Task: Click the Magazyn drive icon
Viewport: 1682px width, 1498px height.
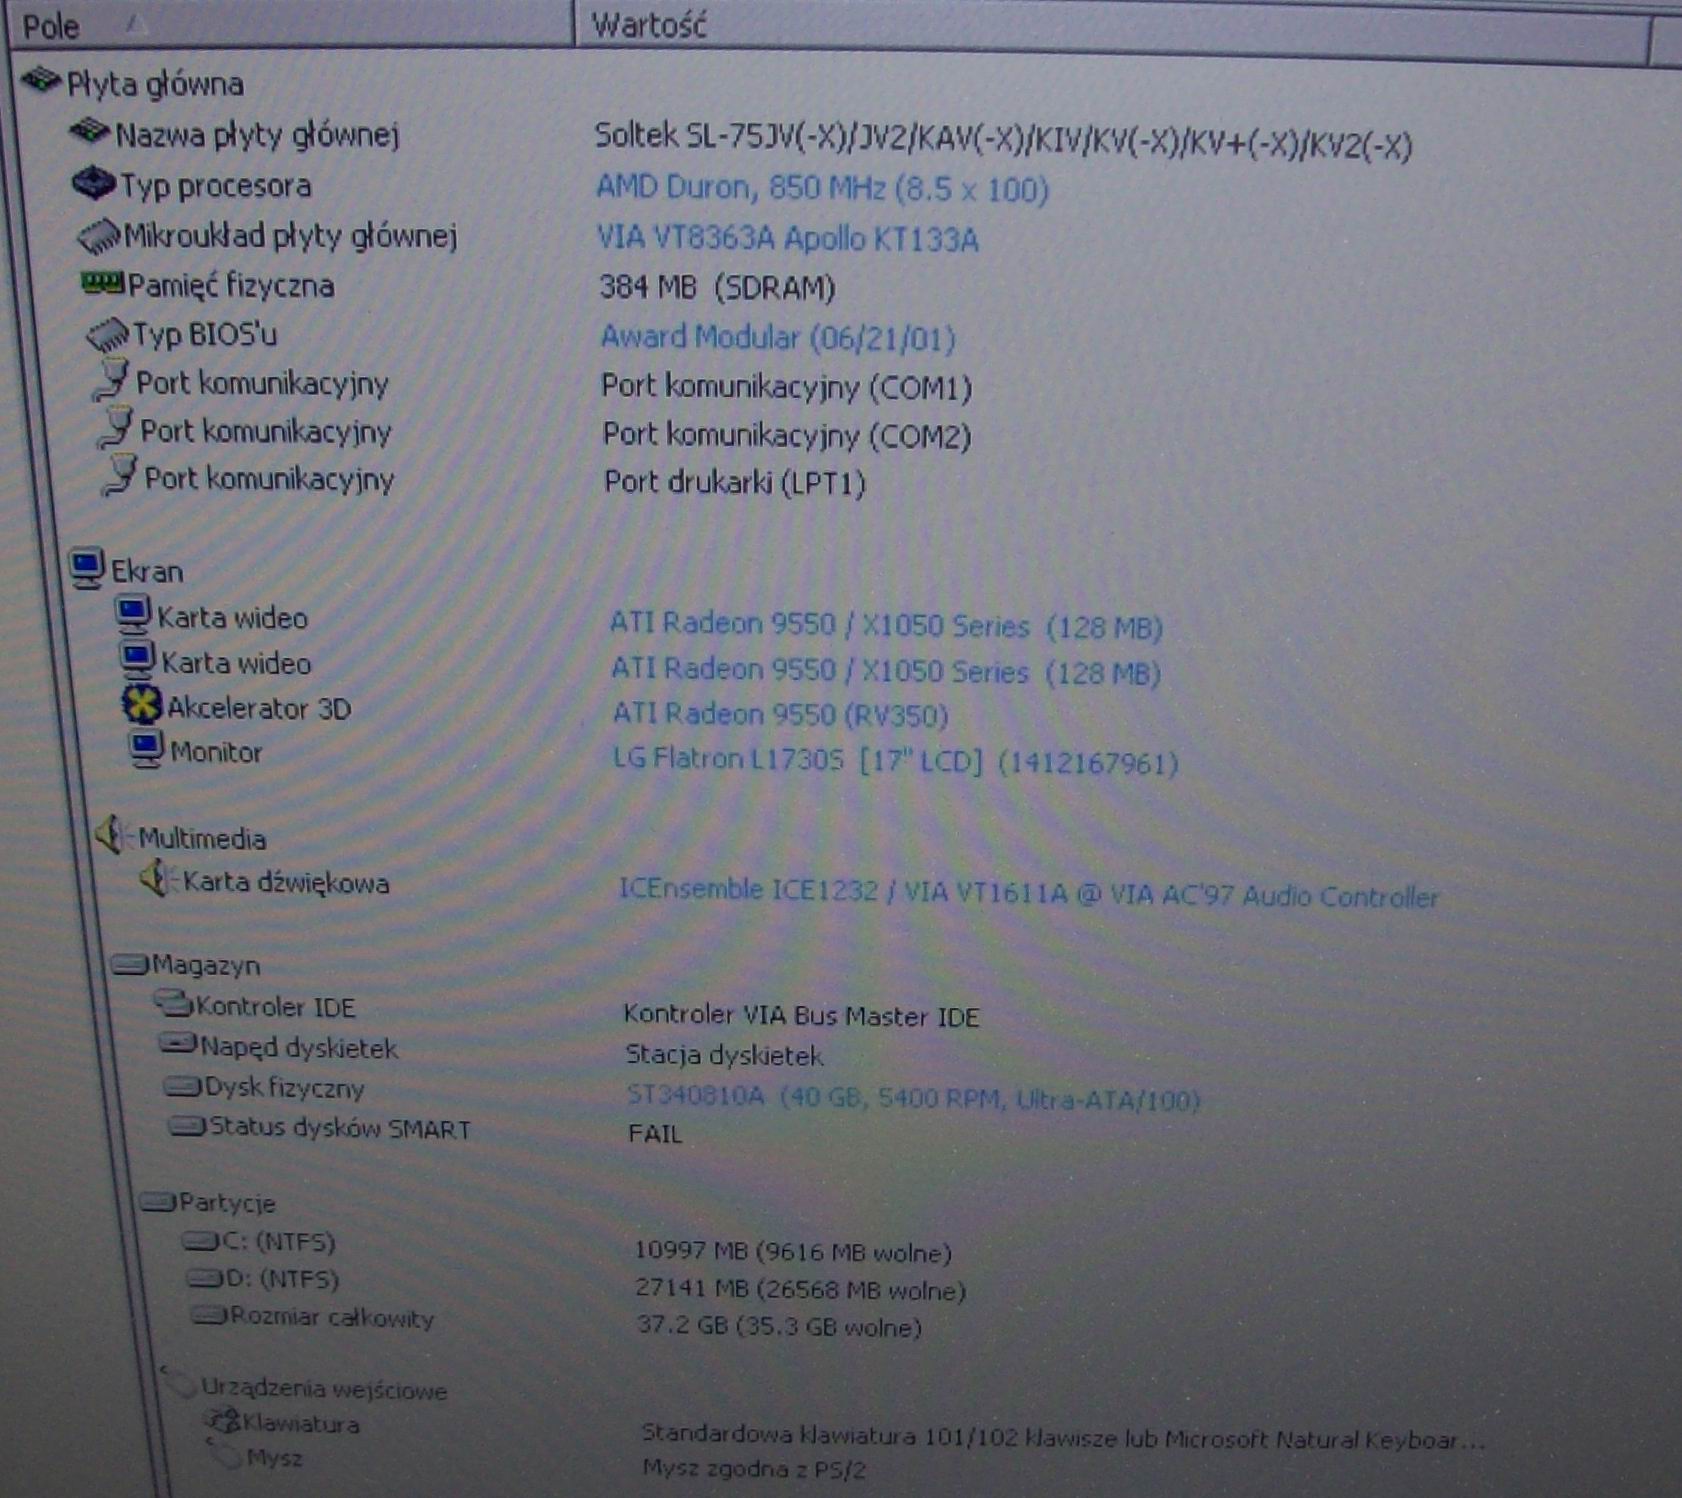Action: pyautogui.click(x=130, y=964)
